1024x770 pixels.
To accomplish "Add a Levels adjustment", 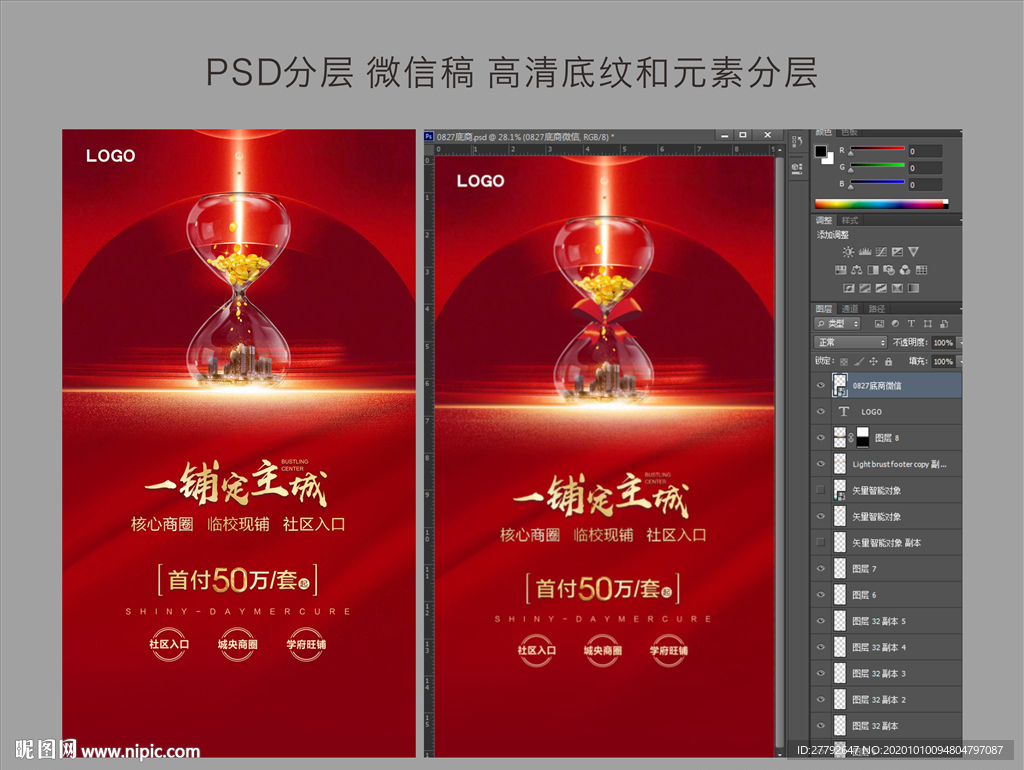I will click(x=865, y=252).
